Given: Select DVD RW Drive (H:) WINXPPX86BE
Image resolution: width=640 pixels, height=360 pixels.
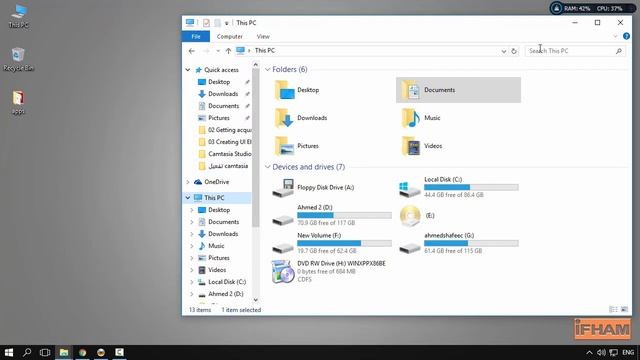Looking at the screenshot, I should point(329,271).
